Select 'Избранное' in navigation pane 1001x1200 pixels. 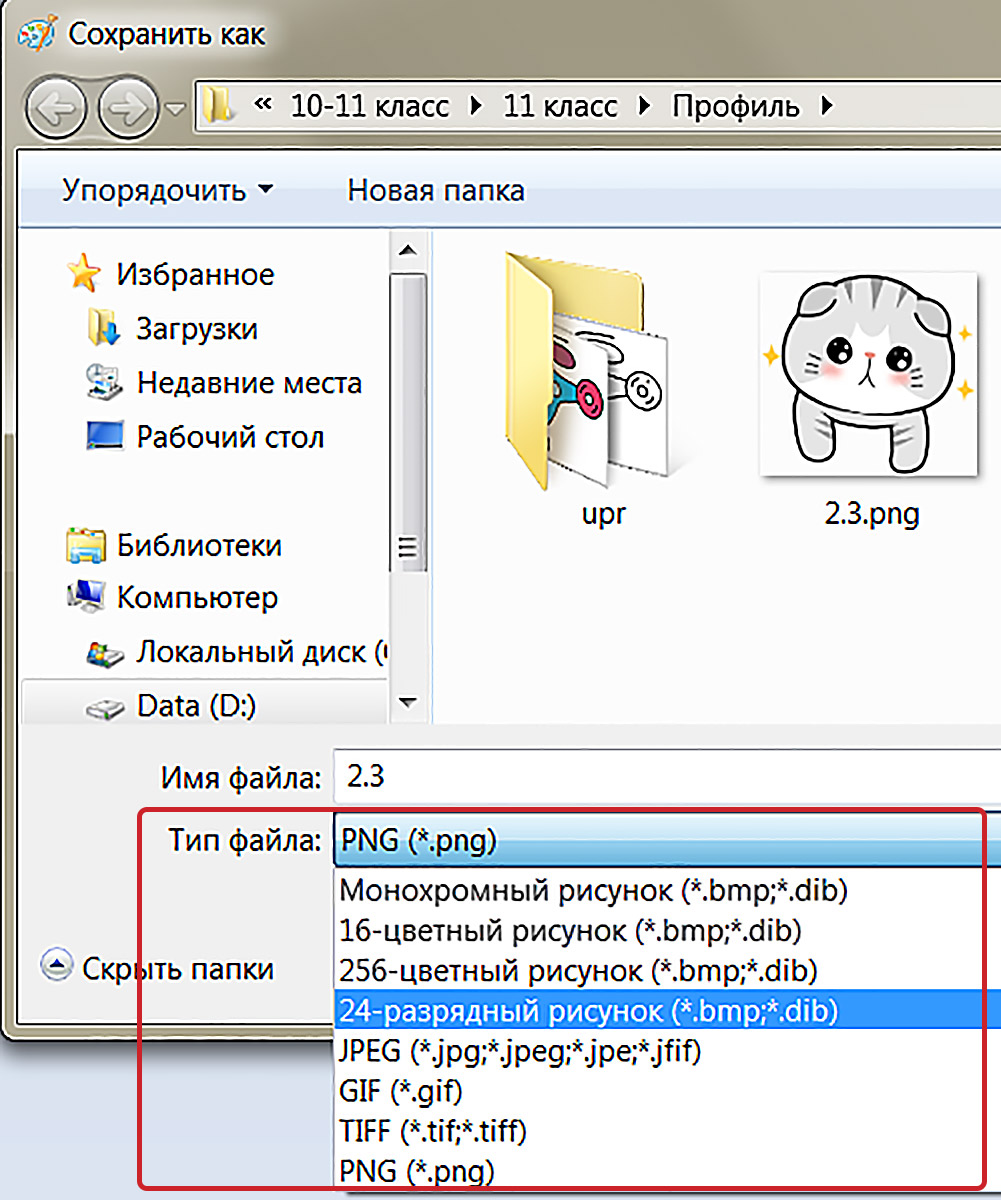tap(195, 274)
